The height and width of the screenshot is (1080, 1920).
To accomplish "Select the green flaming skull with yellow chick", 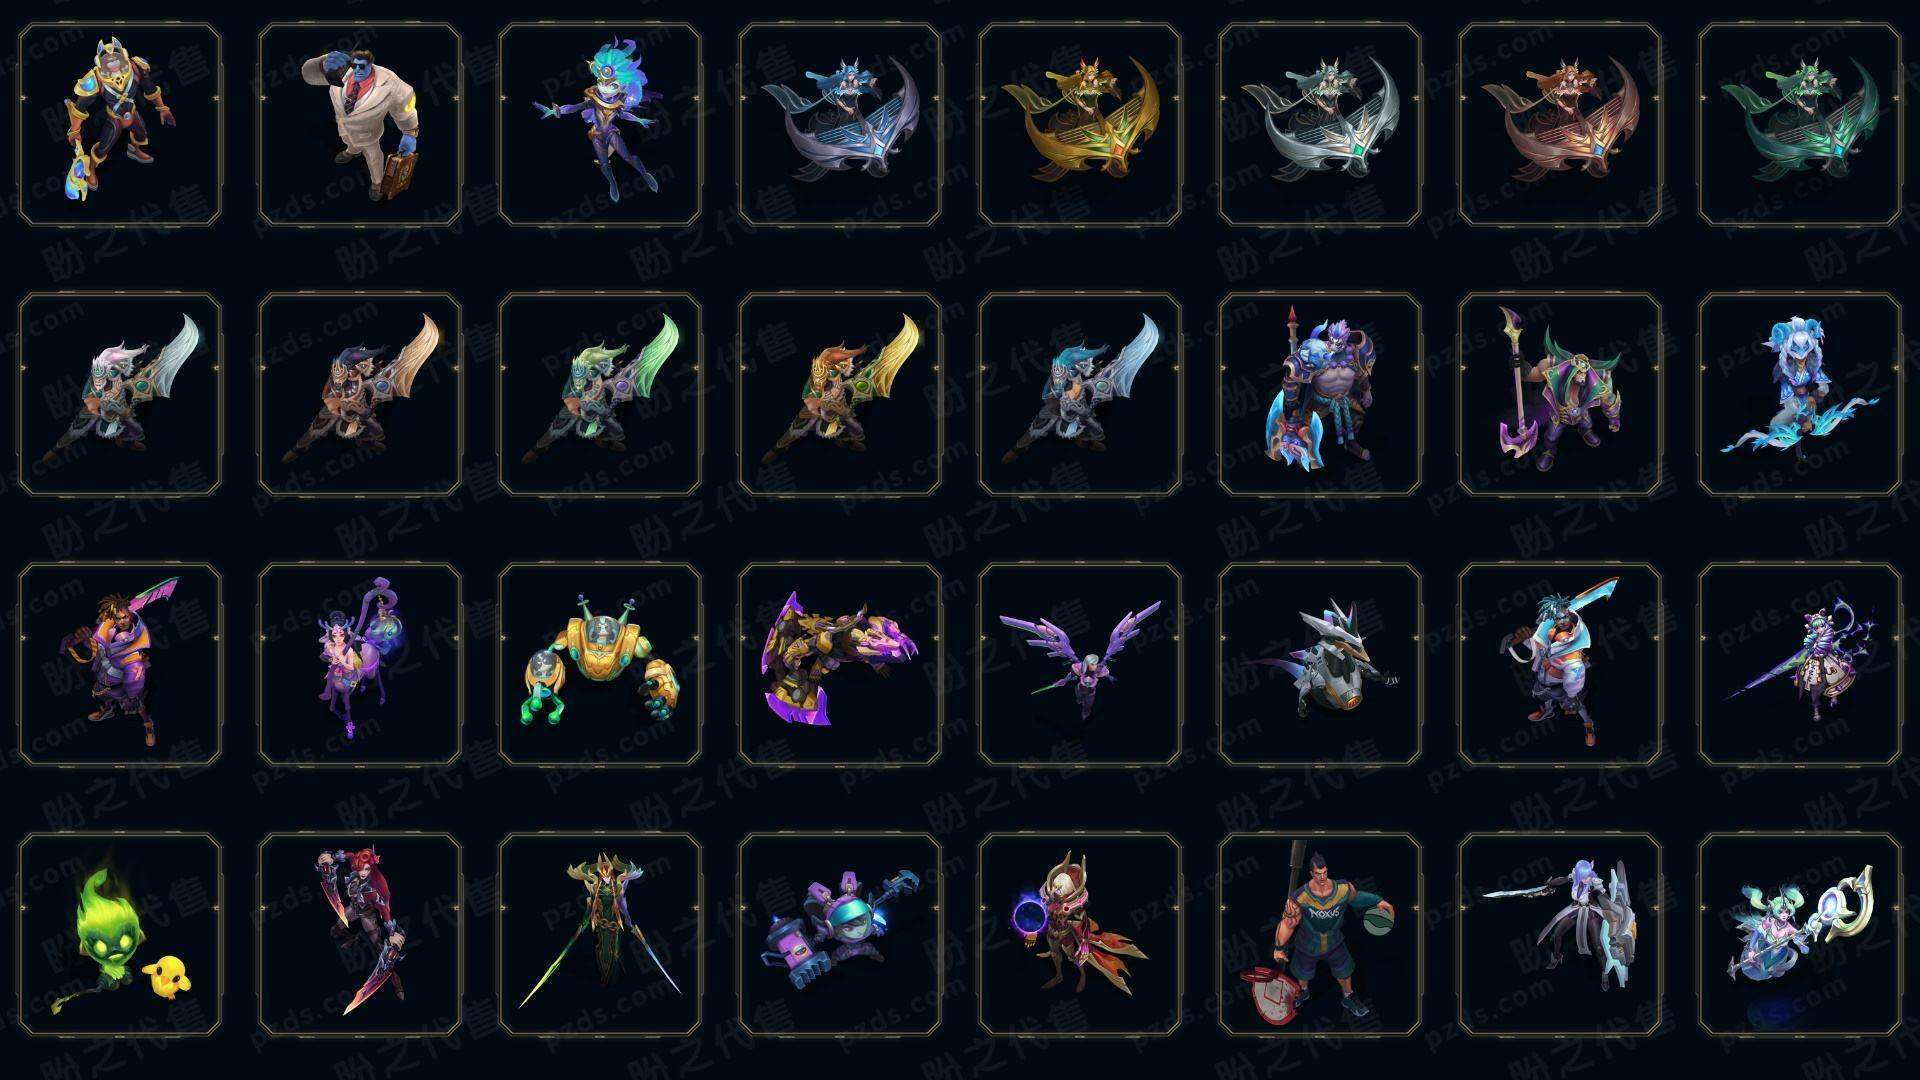I will click(x=120, y=934).
